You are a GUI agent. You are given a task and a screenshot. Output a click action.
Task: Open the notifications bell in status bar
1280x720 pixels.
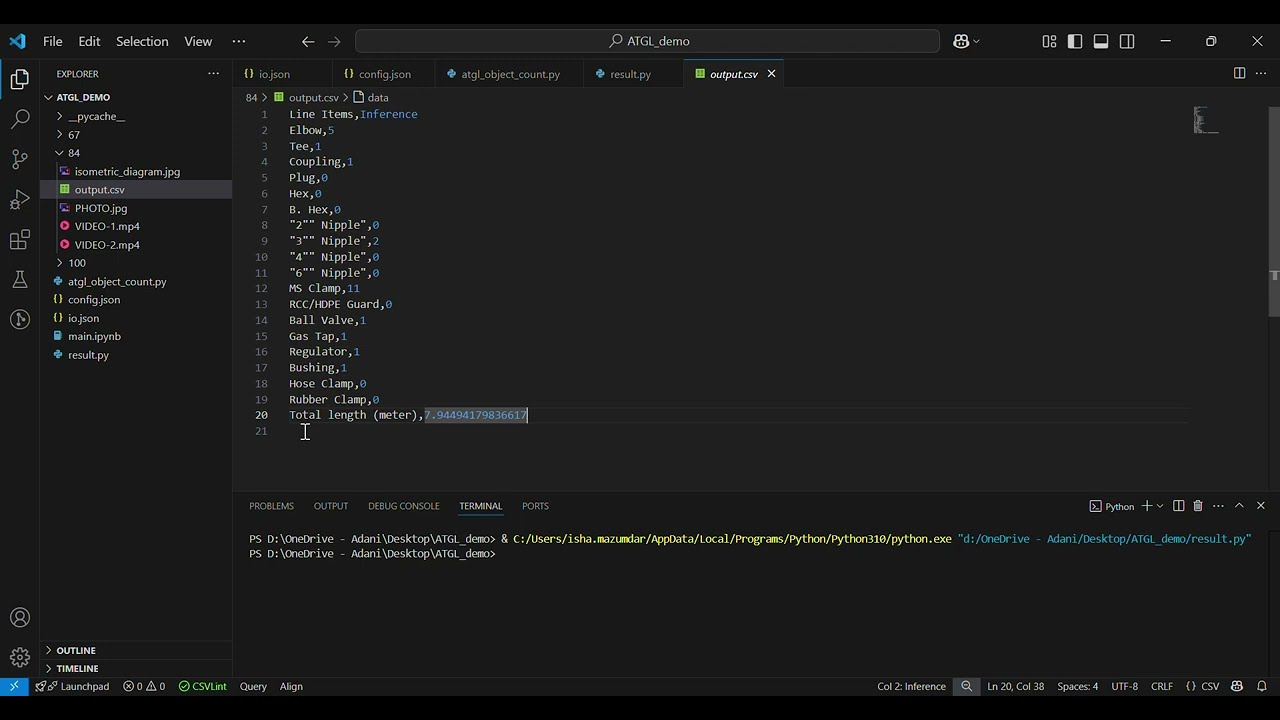[1264, 686]
